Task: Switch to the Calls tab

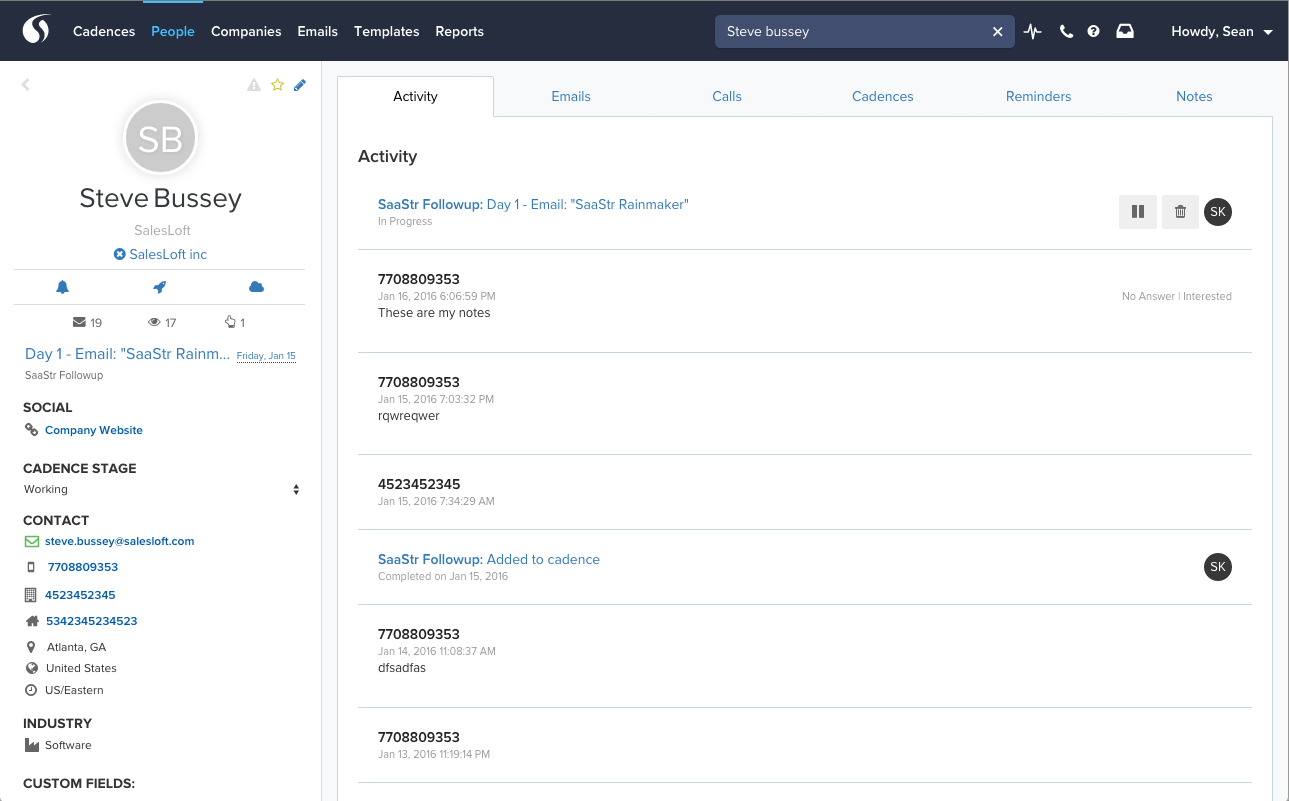Action: [727, 96]
